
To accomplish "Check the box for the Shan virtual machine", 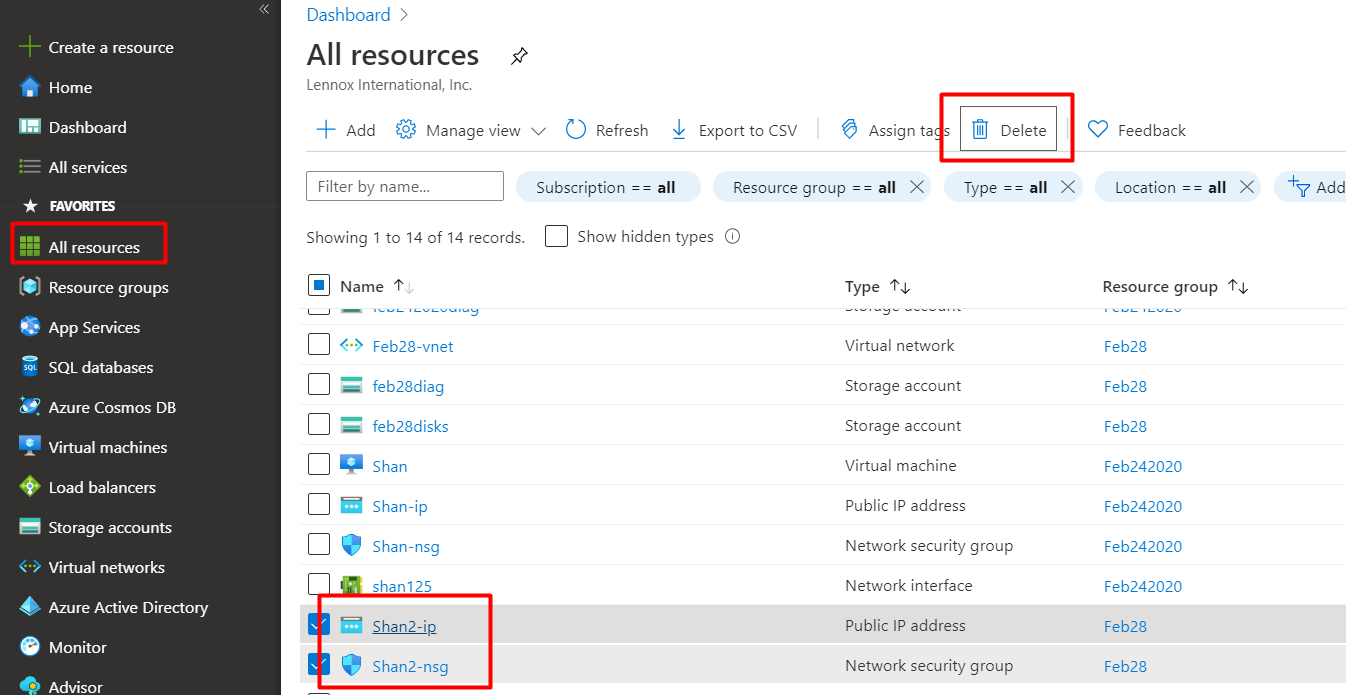I will click(x=319, y=464).
